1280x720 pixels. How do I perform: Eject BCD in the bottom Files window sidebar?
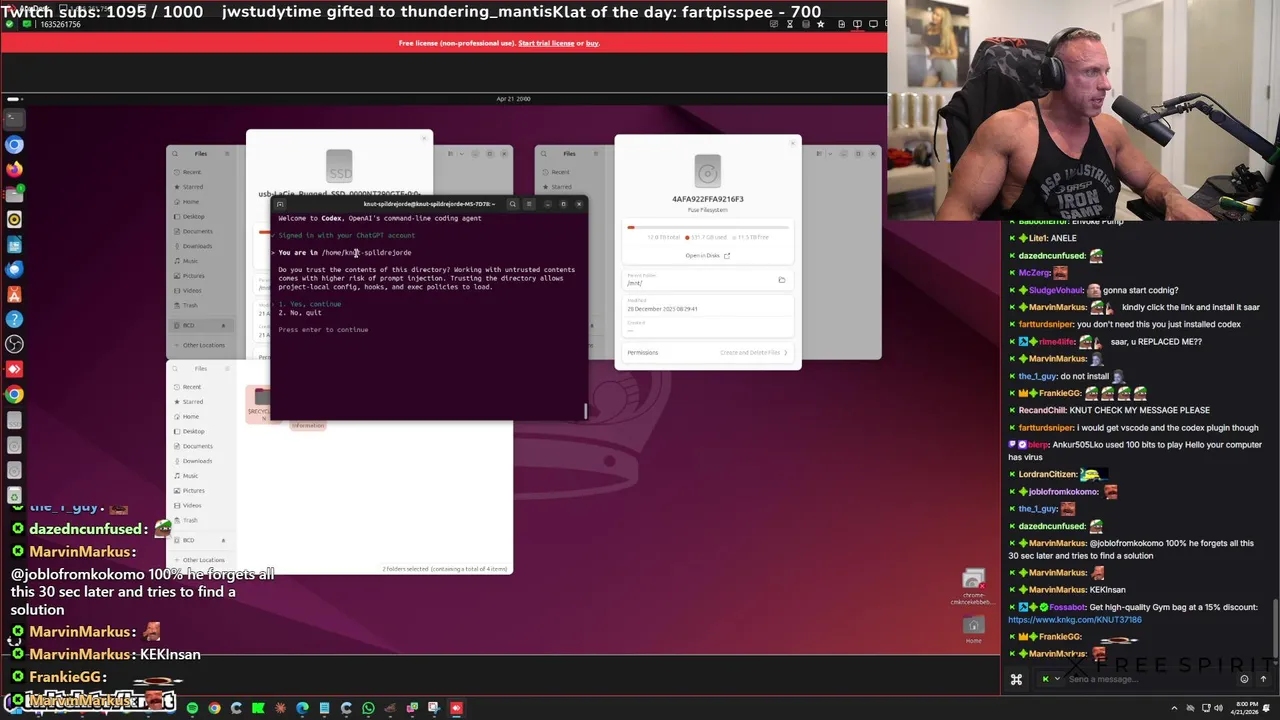click(x=223, y=540)
